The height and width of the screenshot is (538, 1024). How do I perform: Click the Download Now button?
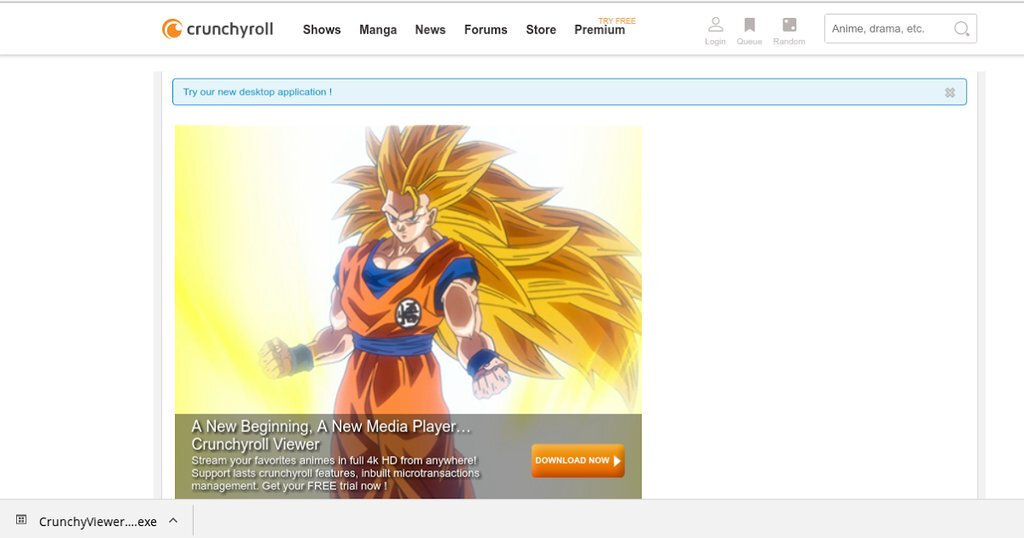[578, 460]
